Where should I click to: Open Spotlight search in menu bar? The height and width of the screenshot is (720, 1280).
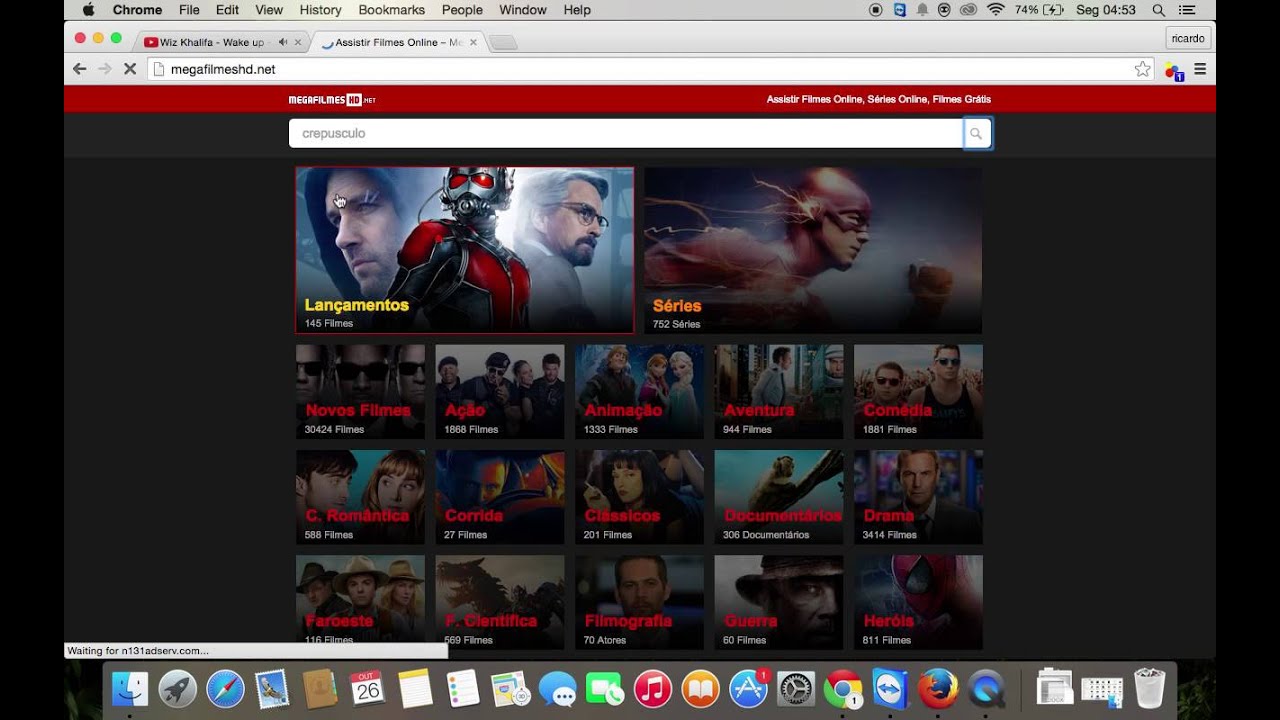[1158, 10]
